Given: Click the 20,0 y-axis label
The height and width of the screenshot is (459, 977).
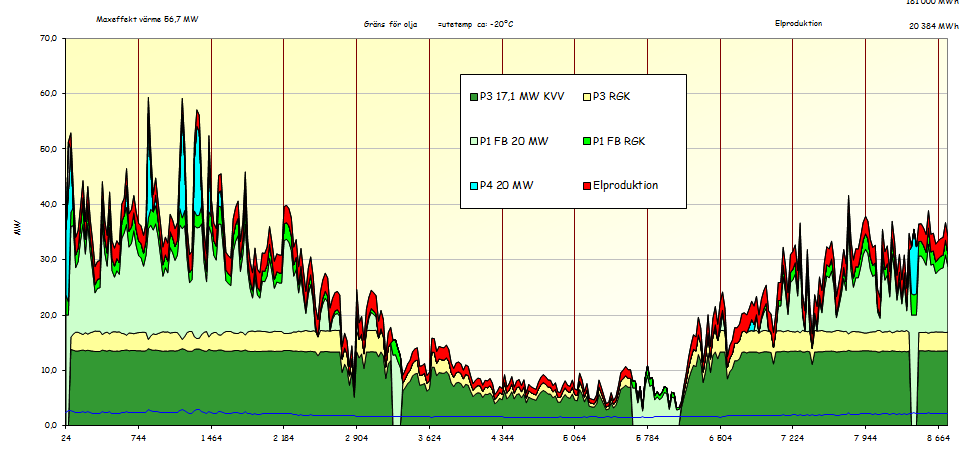Looking at the screenshot, I should click(x=49, y=315).
